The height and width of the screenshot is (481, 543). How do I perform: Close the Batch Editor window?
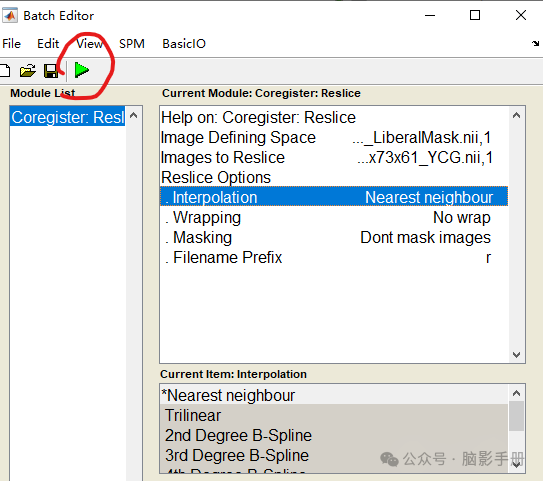(x=521, y=15)
